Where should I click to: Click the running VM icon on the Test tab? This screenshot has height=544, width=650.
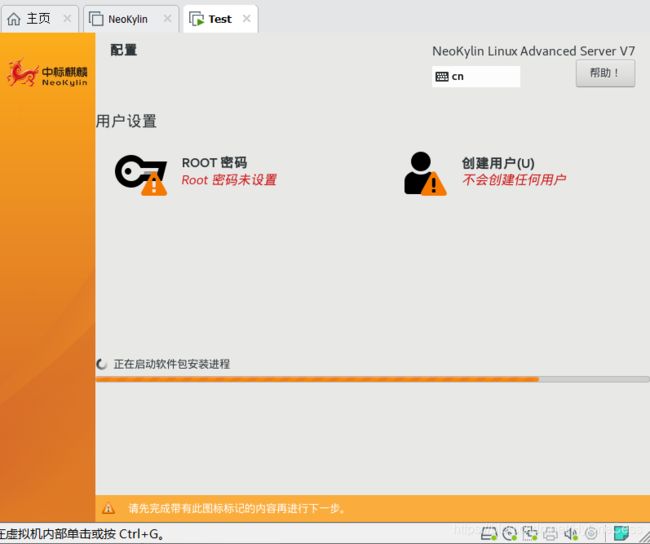tap(196, 19)
